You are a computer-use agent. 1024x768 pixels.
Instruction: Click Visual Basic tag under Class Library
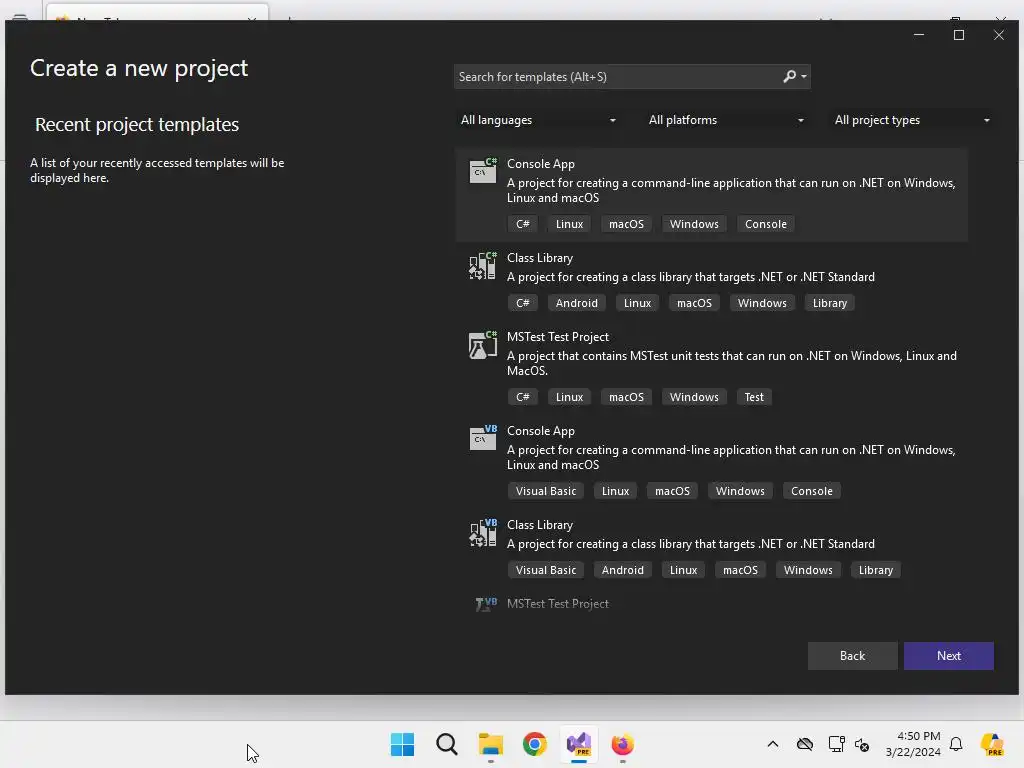pyautogui.click(x=545, y=570)
